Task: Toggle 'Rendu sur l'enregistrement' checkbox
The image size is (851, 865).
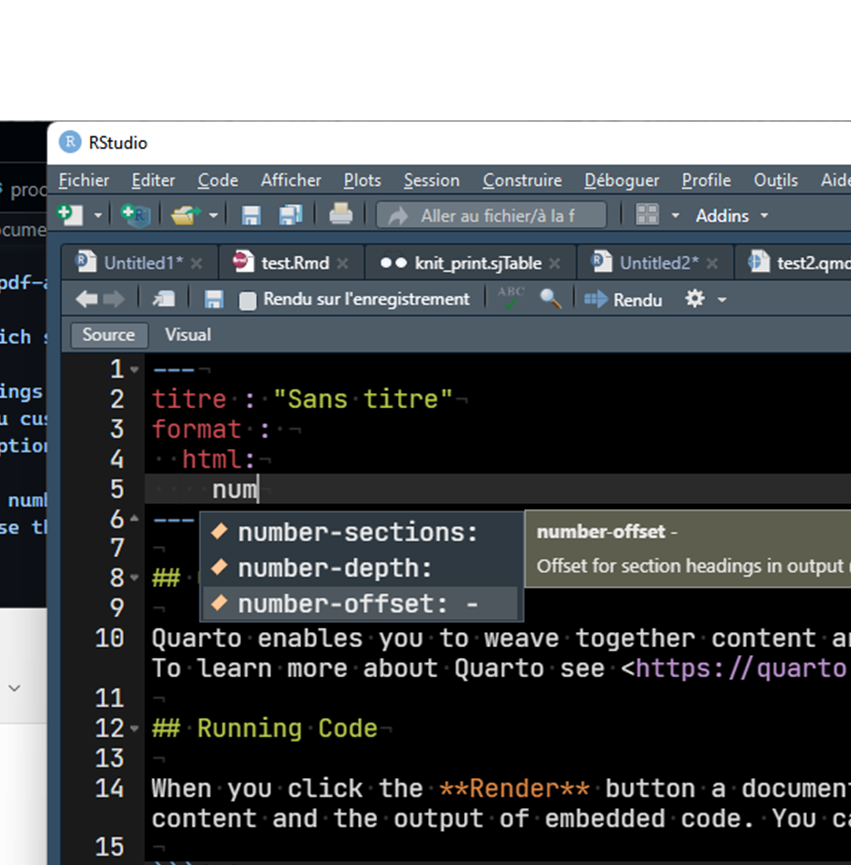Action: (248, 301)
